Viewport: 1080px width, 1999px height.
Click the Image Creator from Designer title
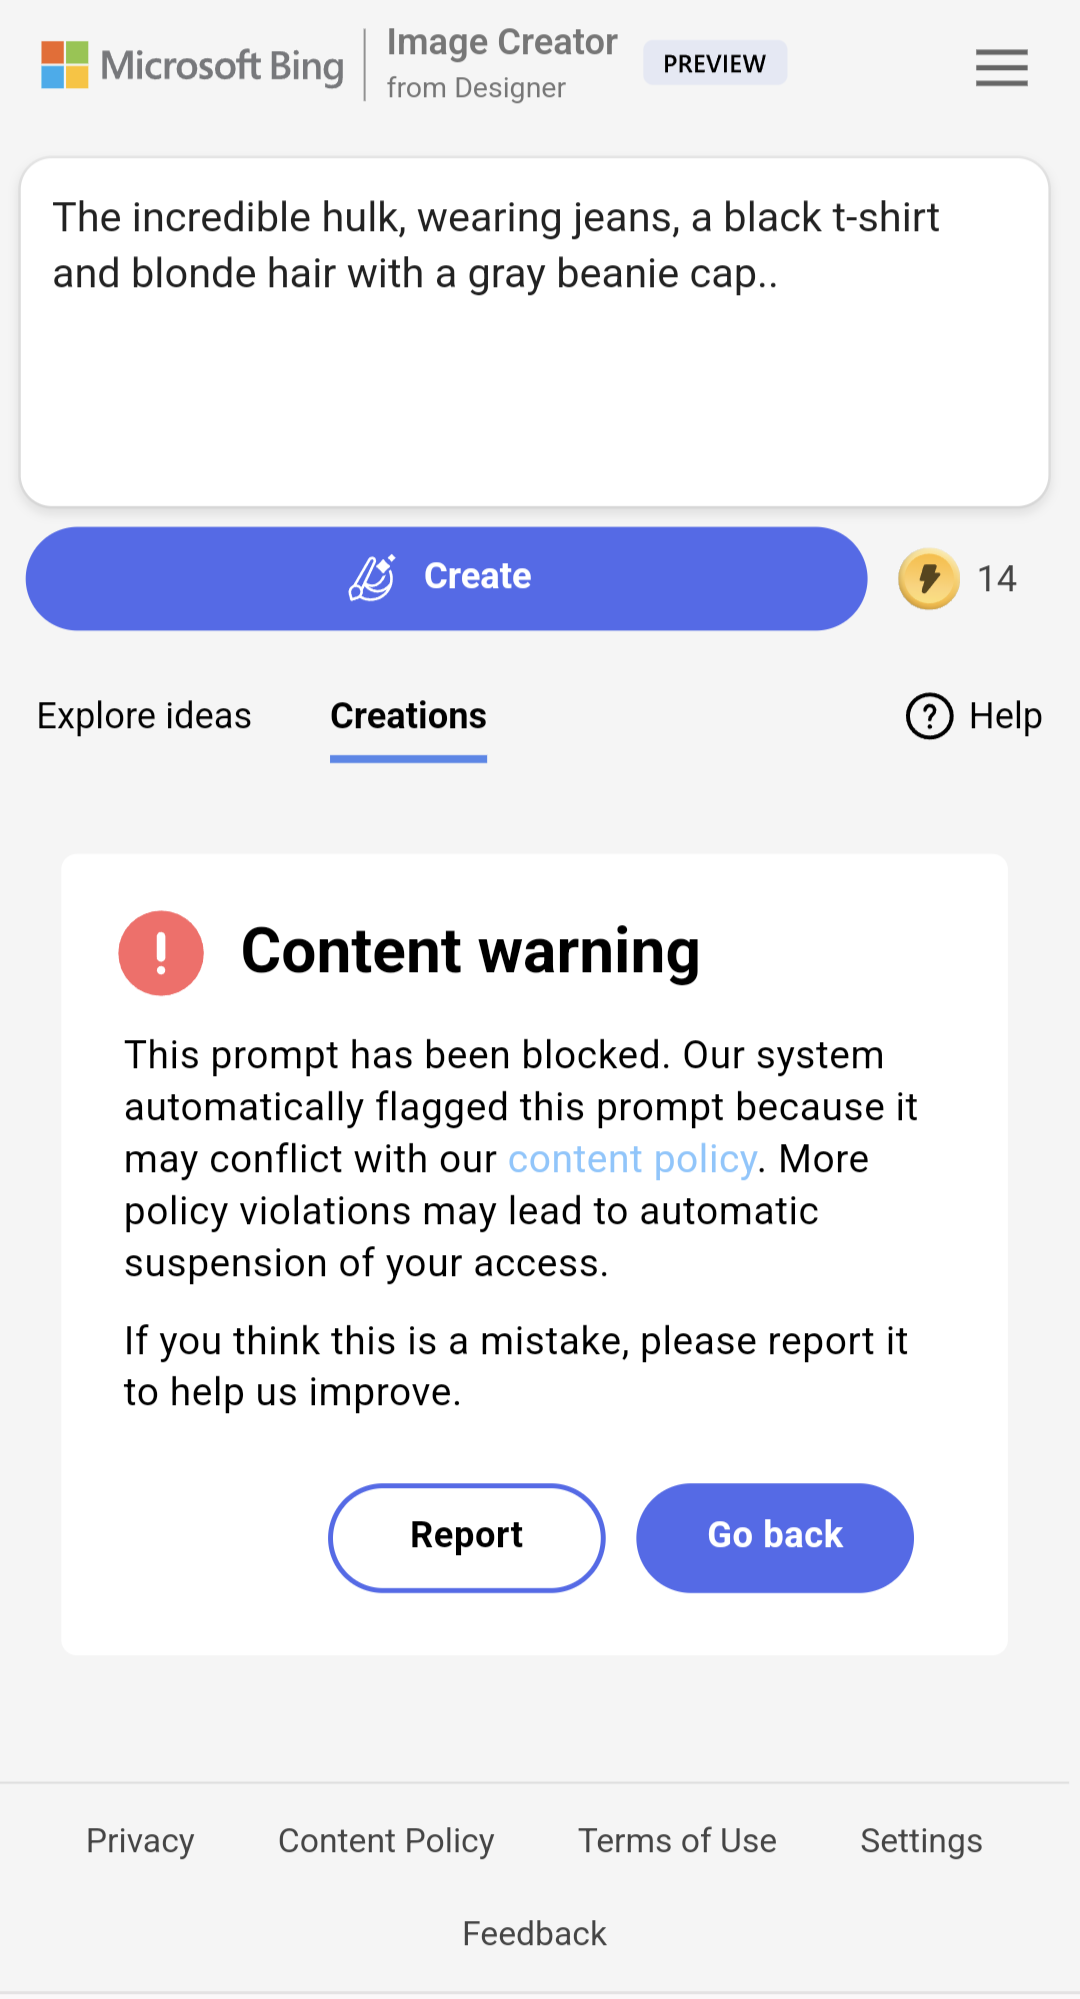point(502,63)
